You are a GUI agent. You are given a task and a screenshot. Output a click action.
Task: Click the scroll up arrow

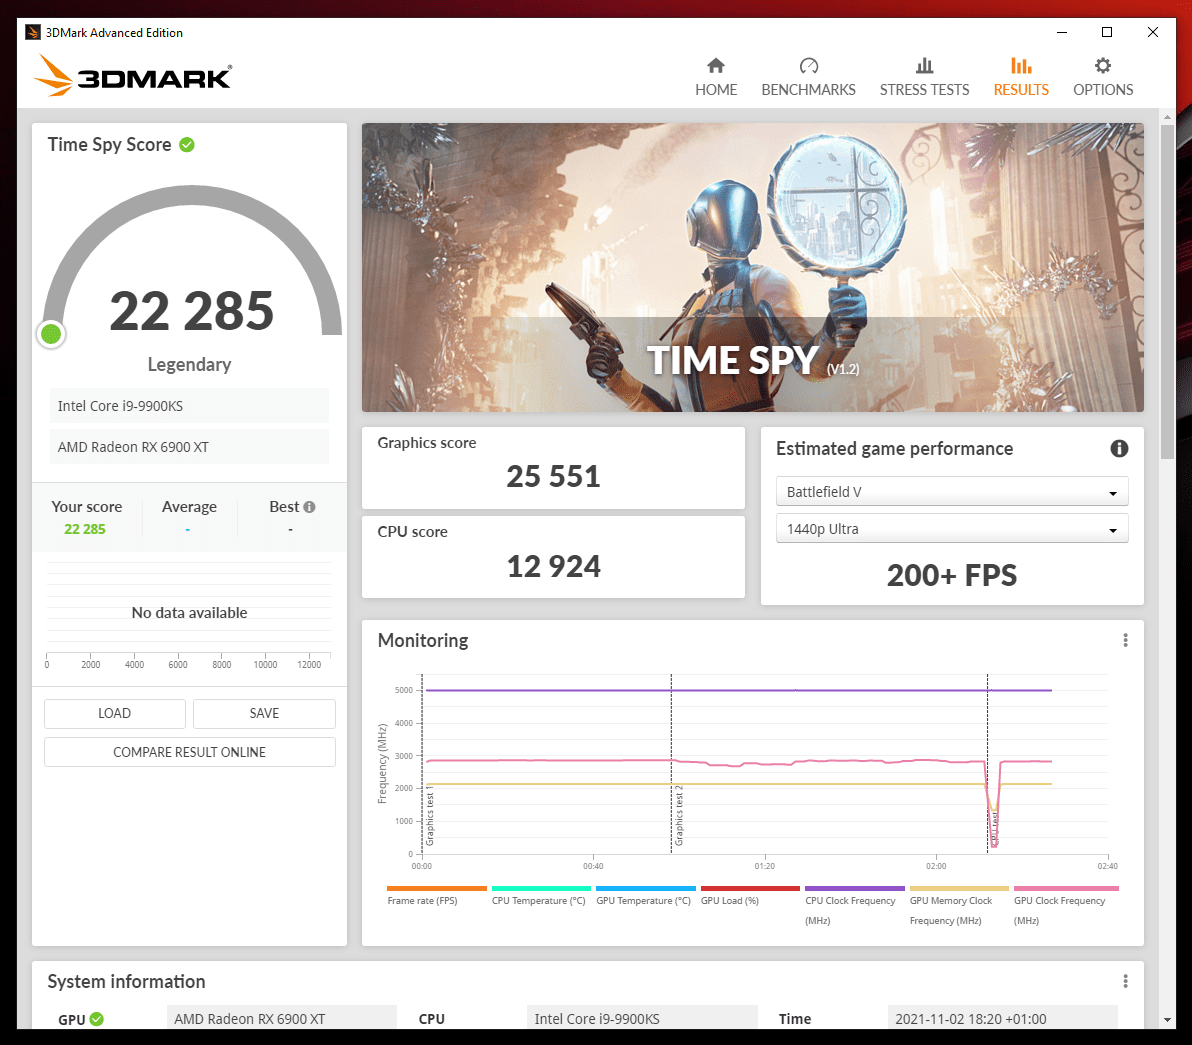(x=1167, y=118)
